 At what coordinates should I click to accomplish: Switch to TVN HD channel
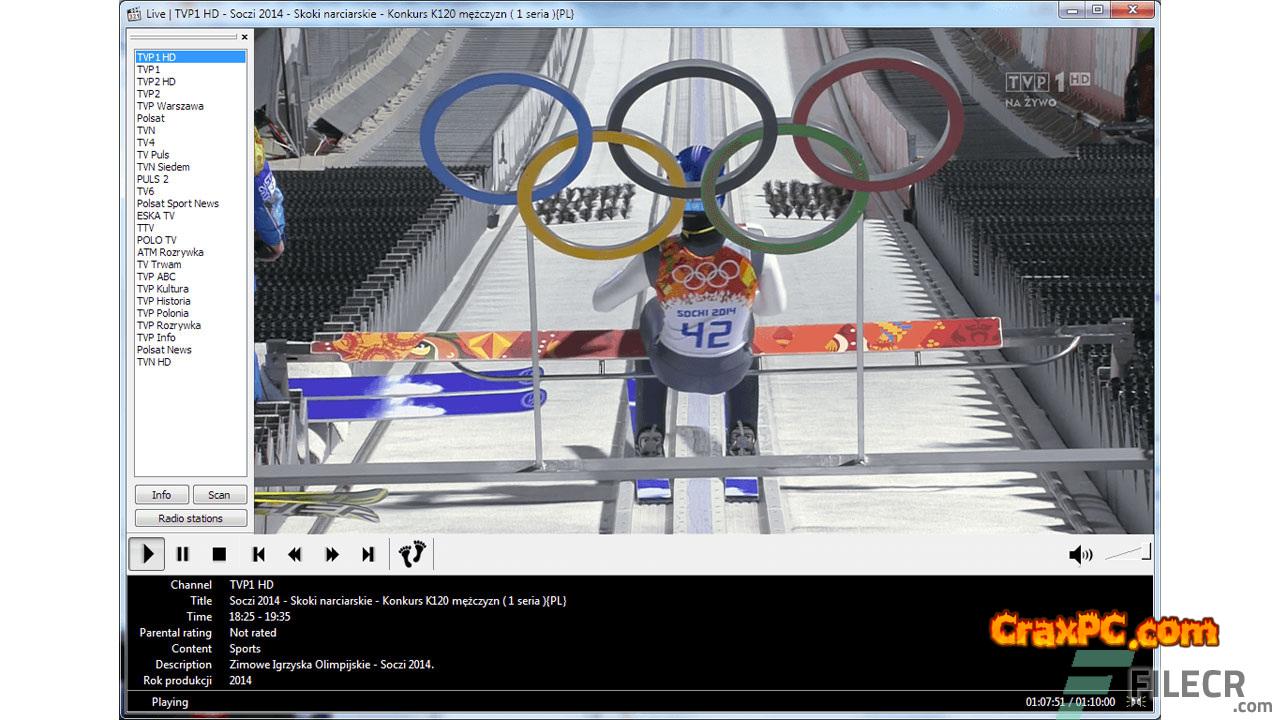[154, 362]
